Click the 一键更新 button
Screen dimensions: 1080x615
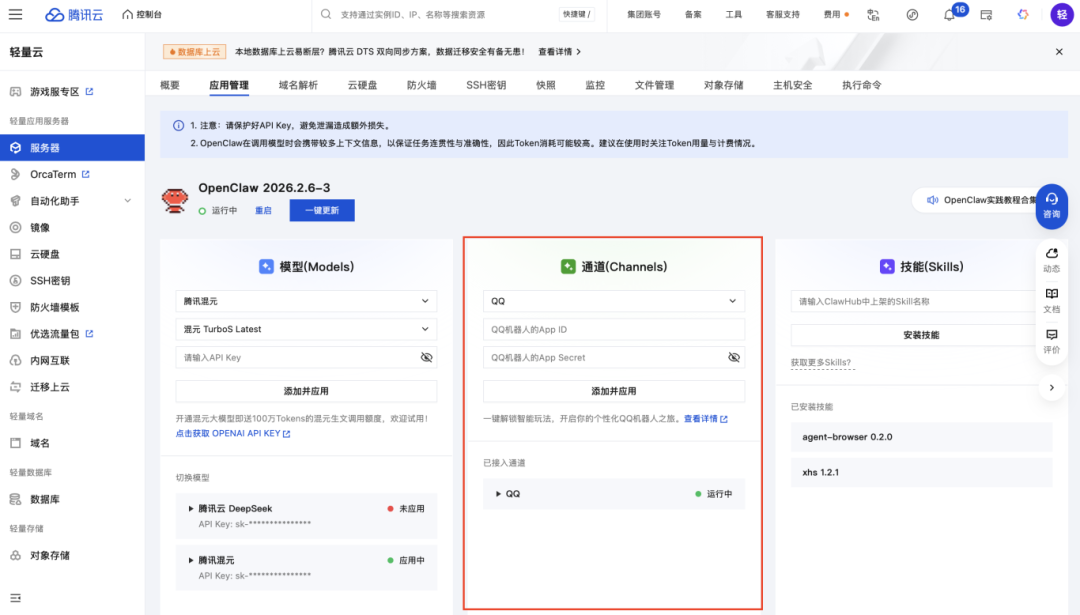pyautogui.click(x=322, y=210)
